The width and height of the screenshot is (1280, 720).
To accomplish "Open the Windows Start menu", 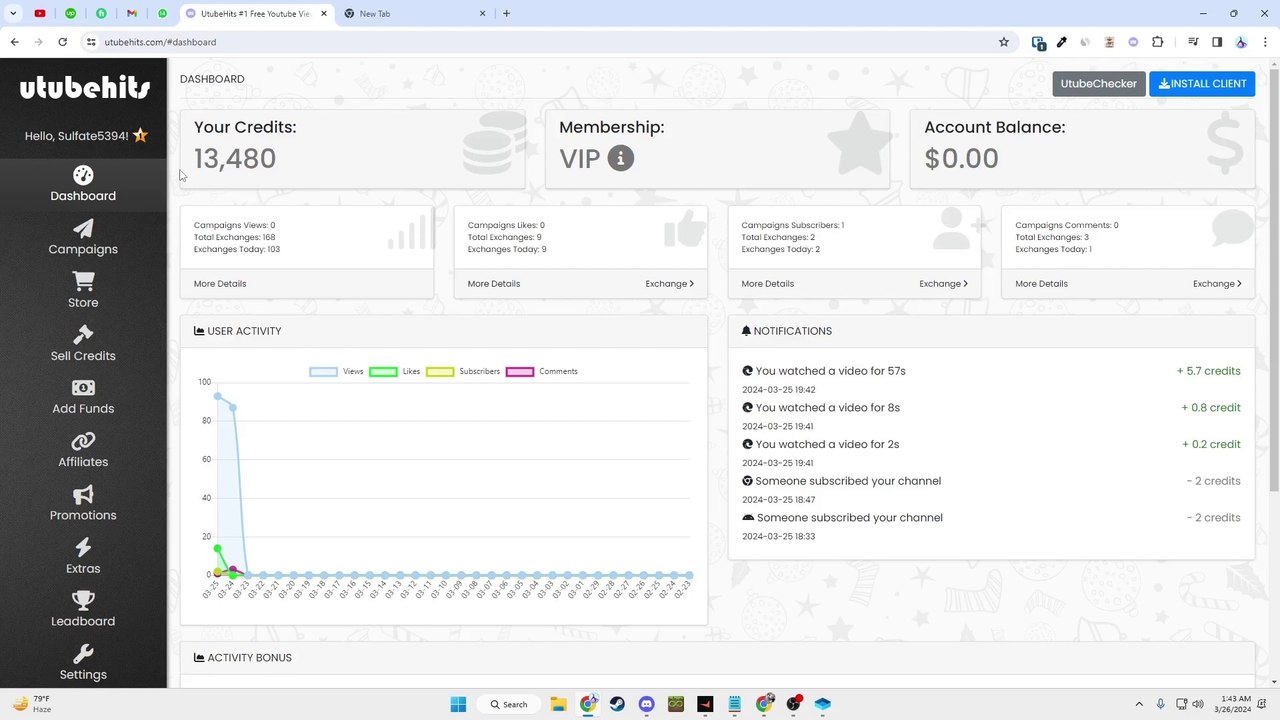I will (x=458, y=704).
